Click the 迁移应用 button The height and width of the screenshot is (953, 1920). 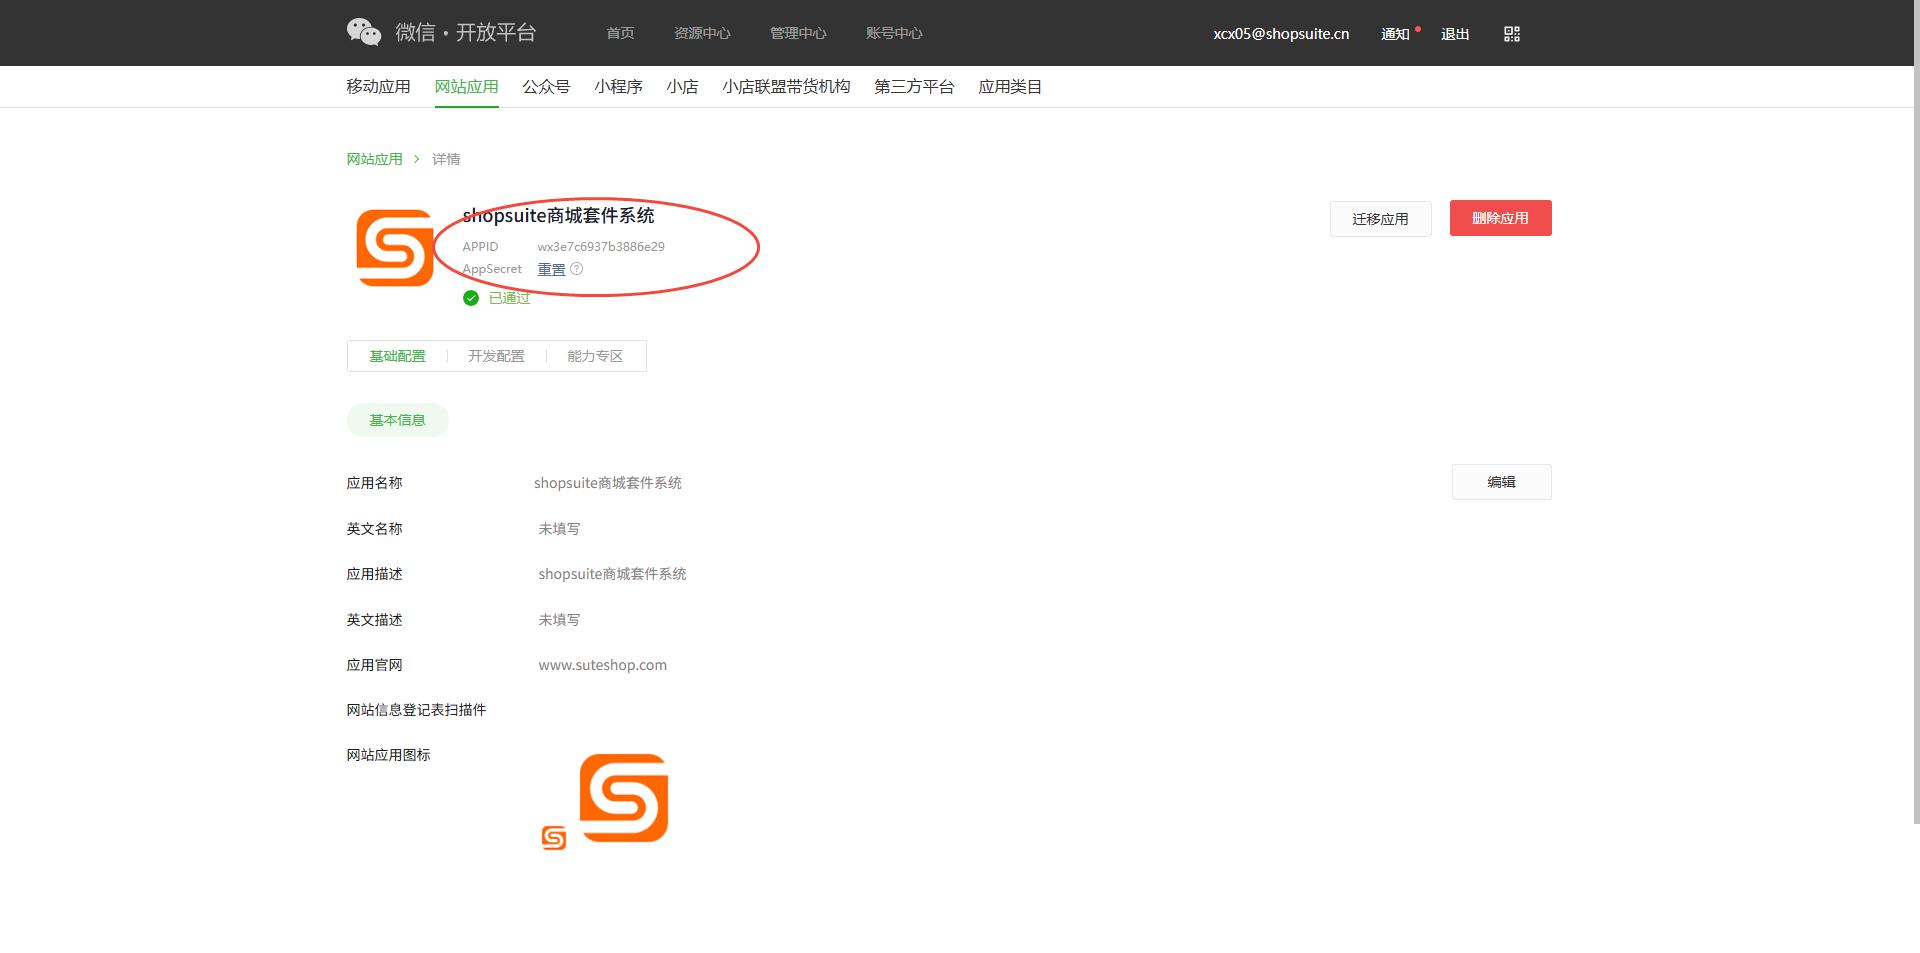pos(1380,219)
